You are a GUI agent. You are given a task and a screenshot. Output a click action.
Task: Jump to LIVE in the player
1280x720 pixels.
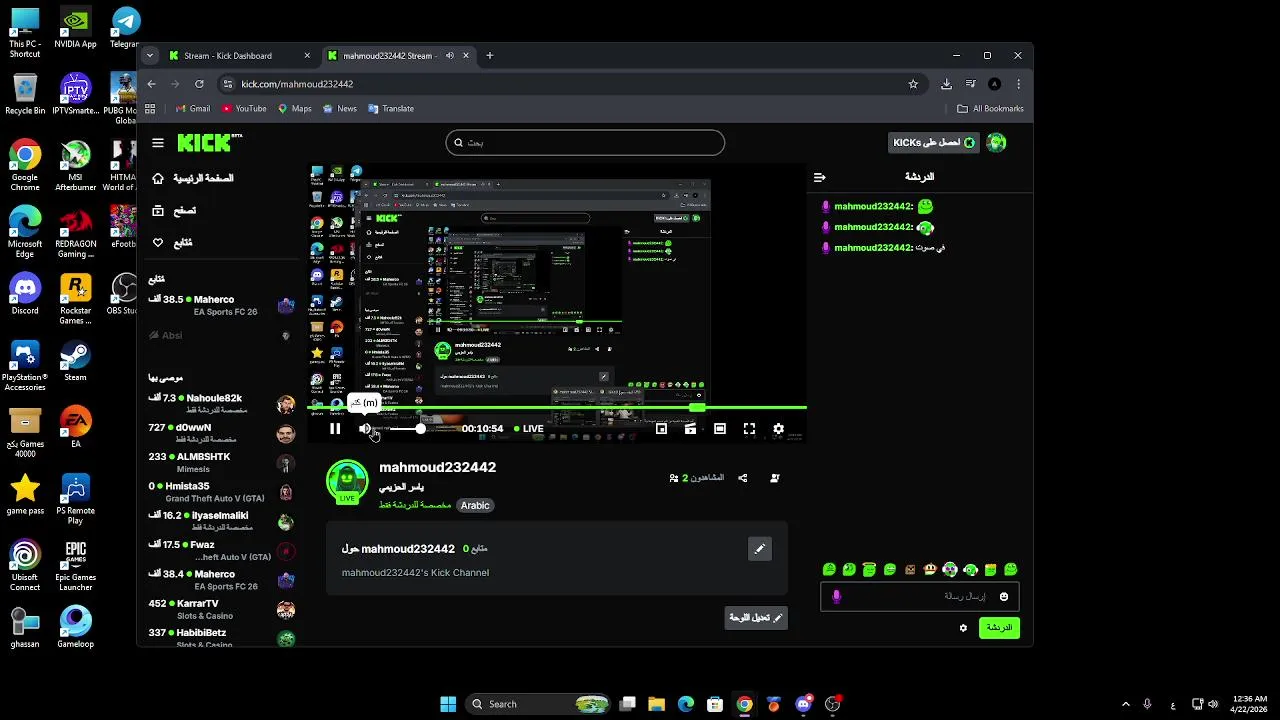click(528, 429)
